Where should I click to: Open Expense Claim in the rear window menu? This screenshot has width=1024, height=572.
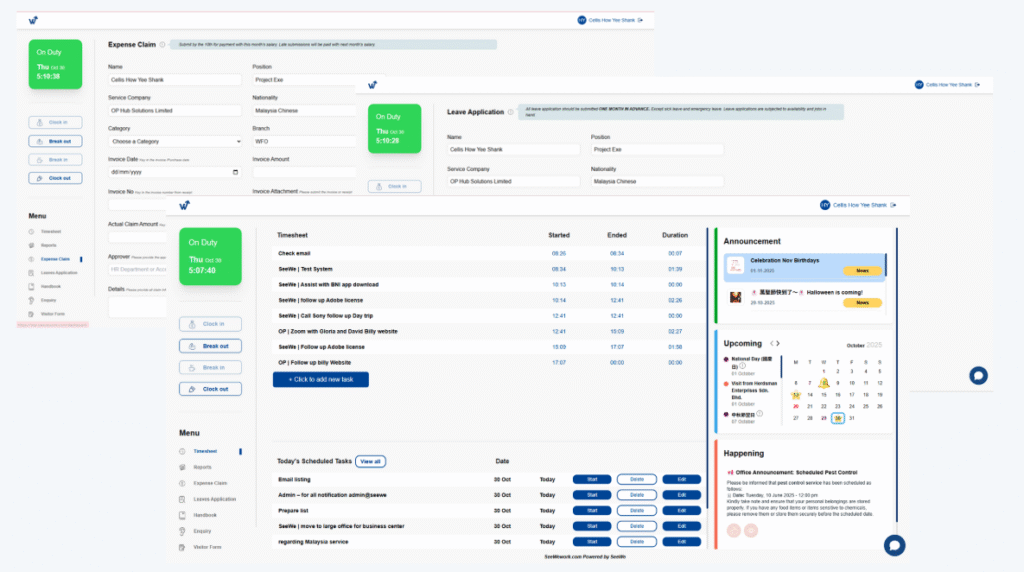(x=56, y=259)
